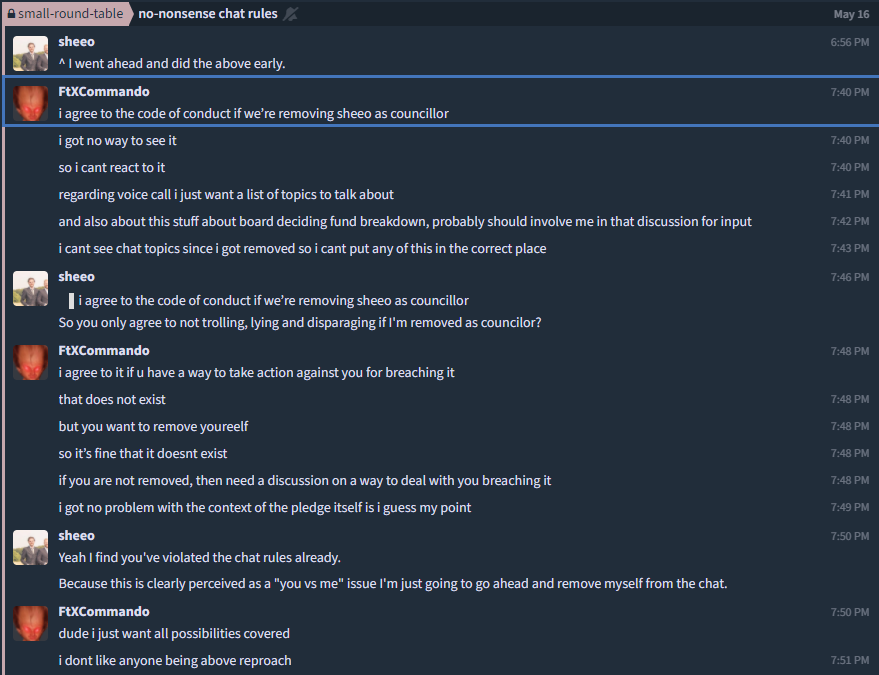The image size is (879, 675).
Task: Open sheeo's avatar at the 7:50 PM message
Action: [x=30, y=547]
